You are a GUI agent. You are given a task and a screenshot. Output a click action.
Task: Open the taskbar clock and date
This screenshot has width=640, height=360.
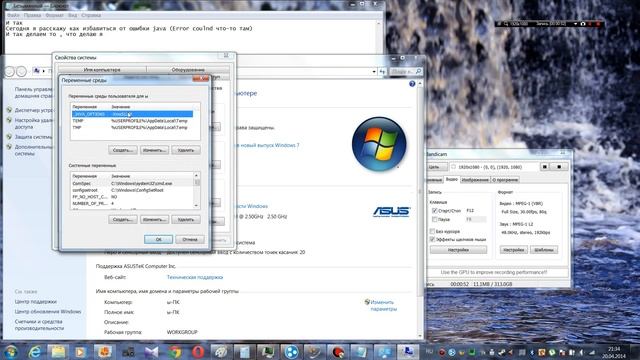pyautogui.click(x=614, y=352)
